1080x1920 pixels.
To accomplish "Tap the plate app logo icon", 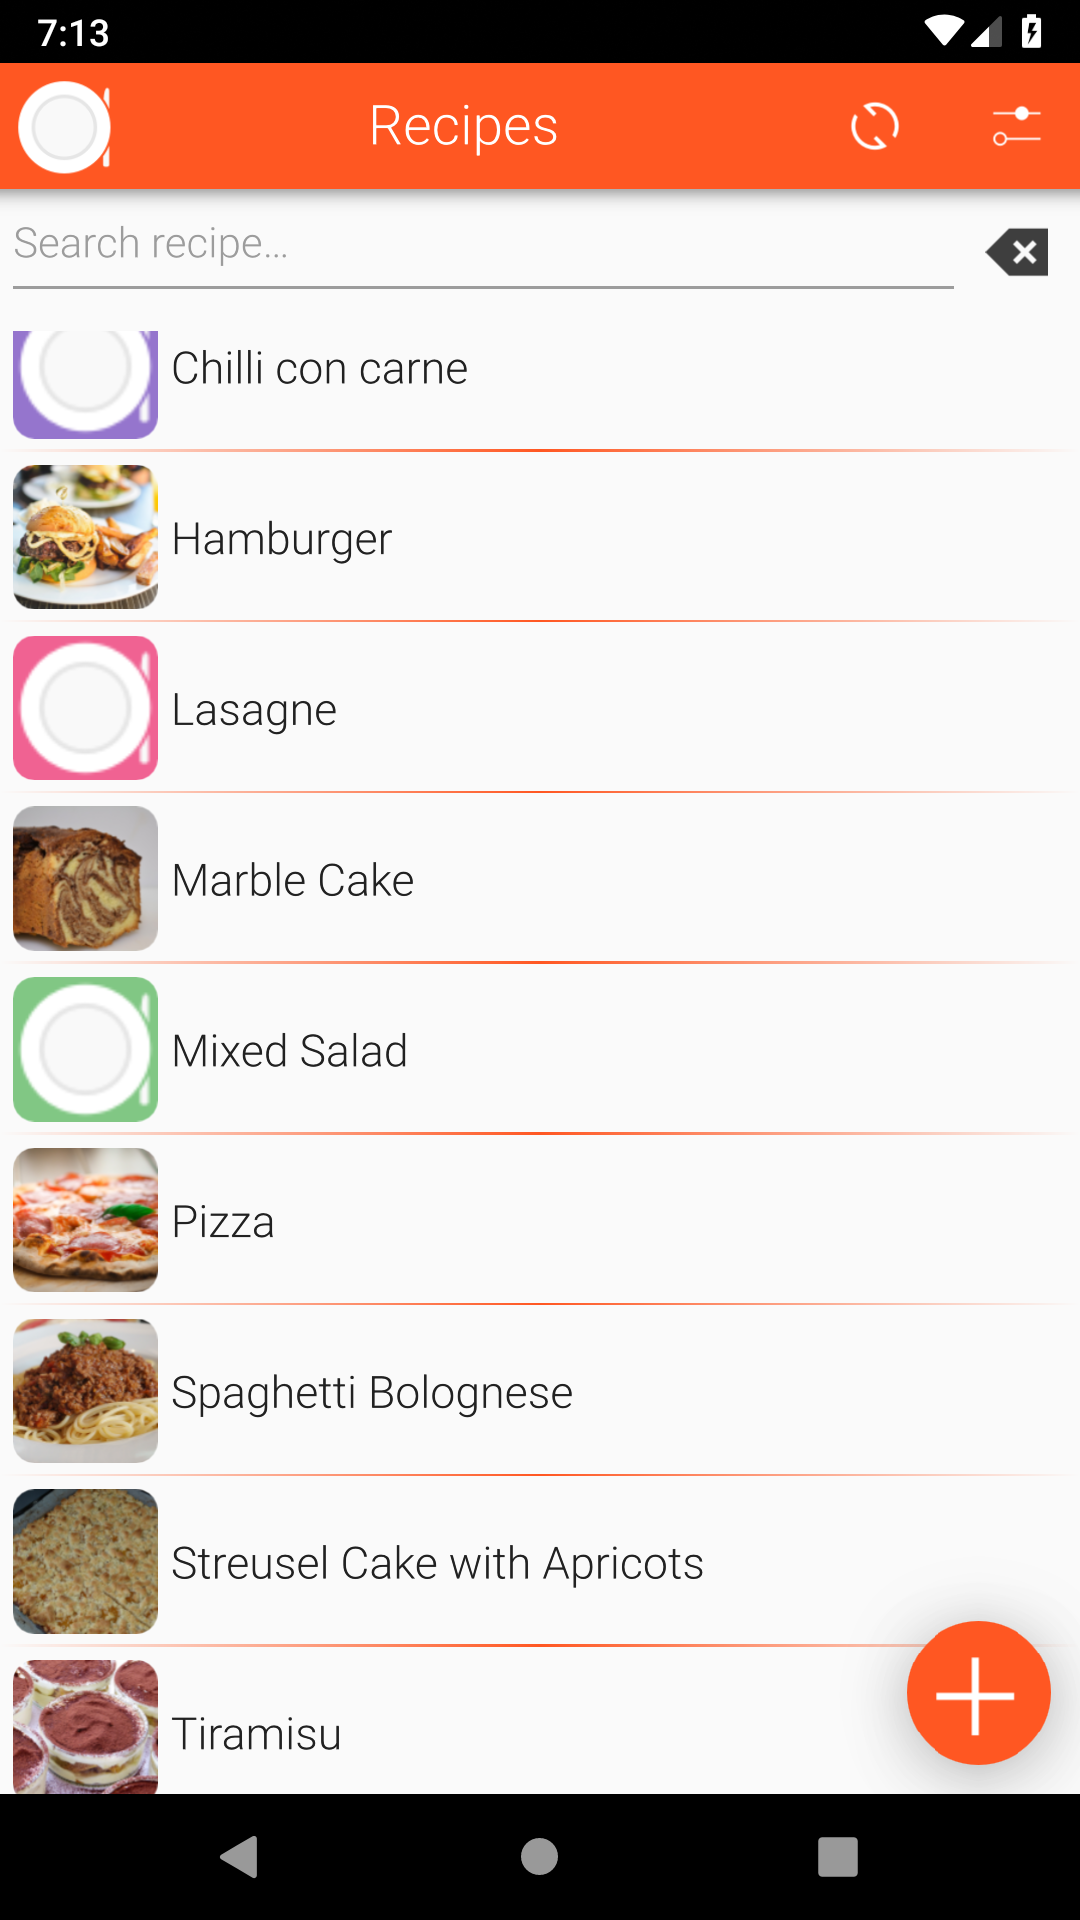I will [65, 127].
